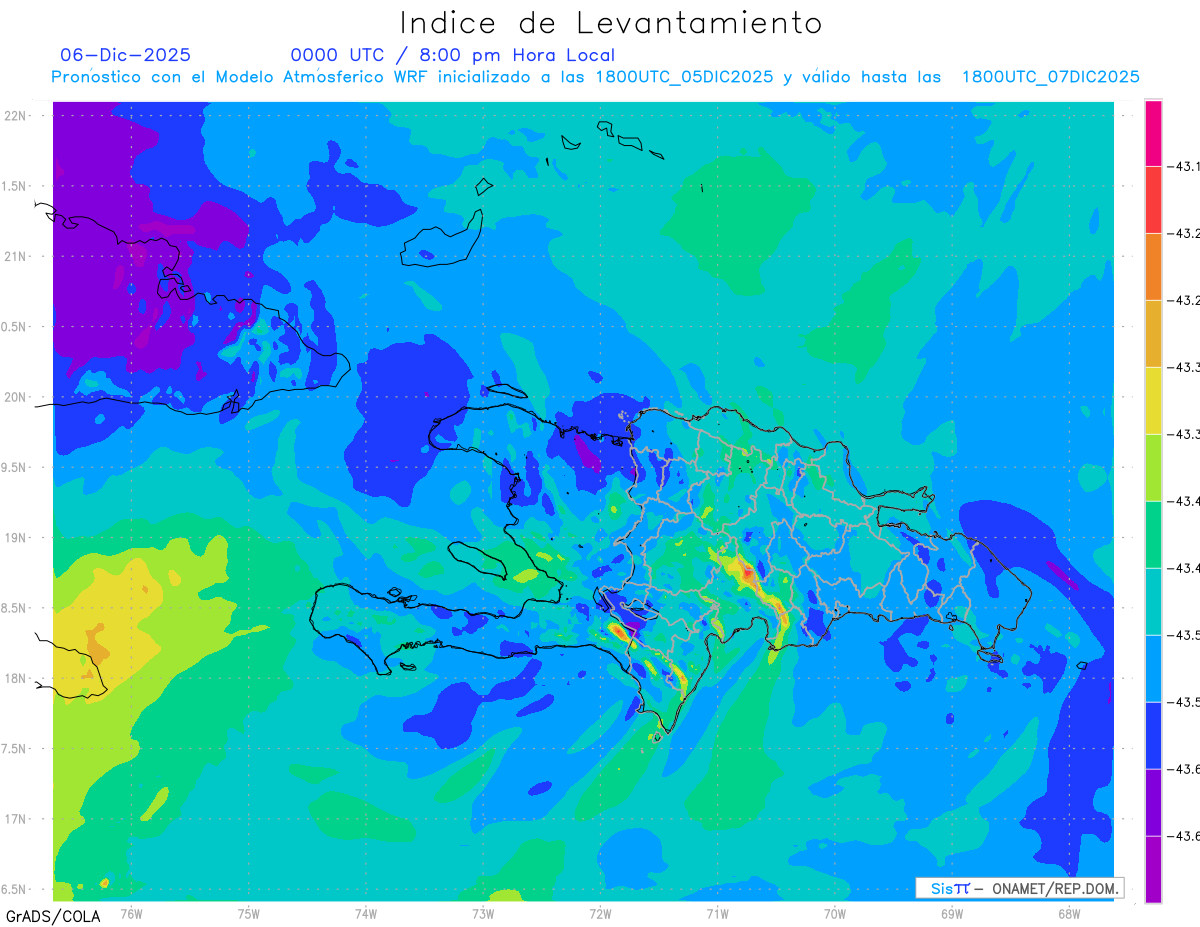Click the "17N" latitude label

coord(17,819)
